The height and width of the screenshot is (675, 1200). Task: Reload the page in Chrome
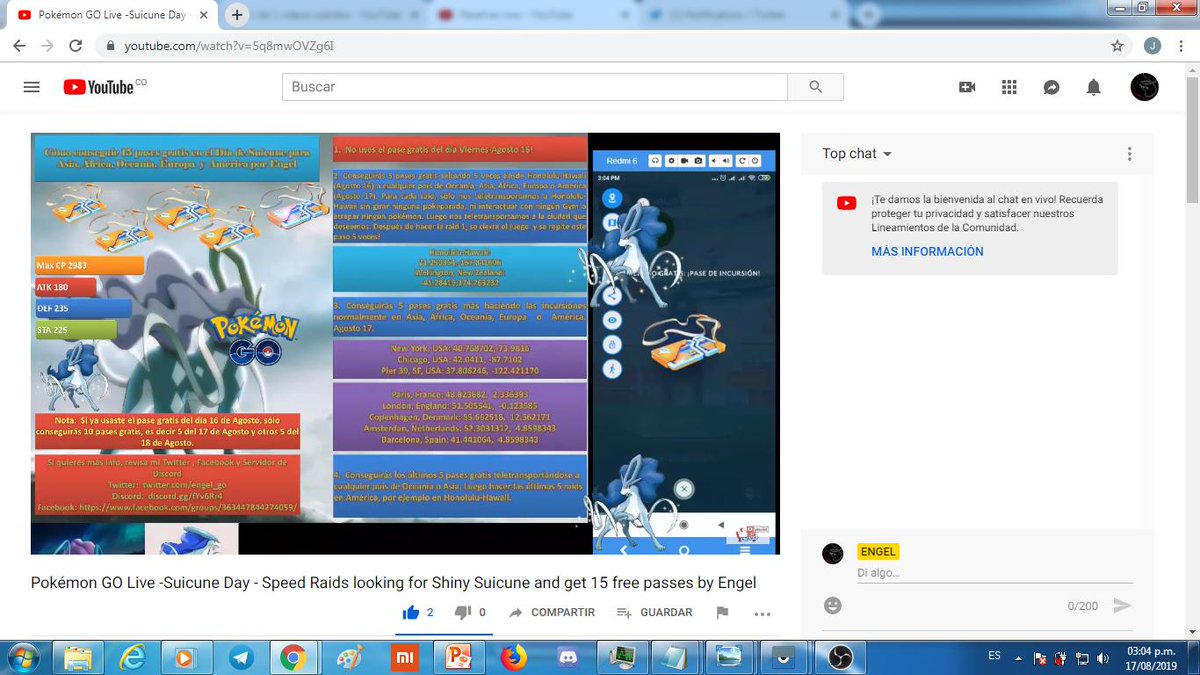coord(75,46)
